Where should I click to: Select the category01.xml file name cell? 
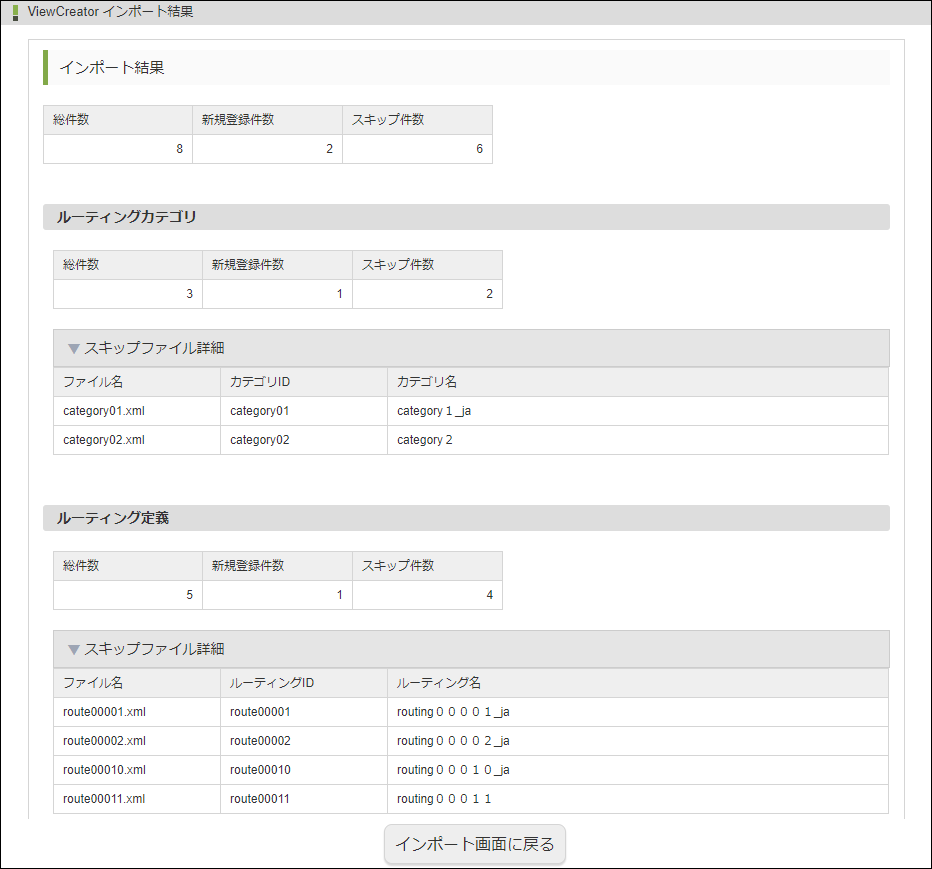click(137, 411)
